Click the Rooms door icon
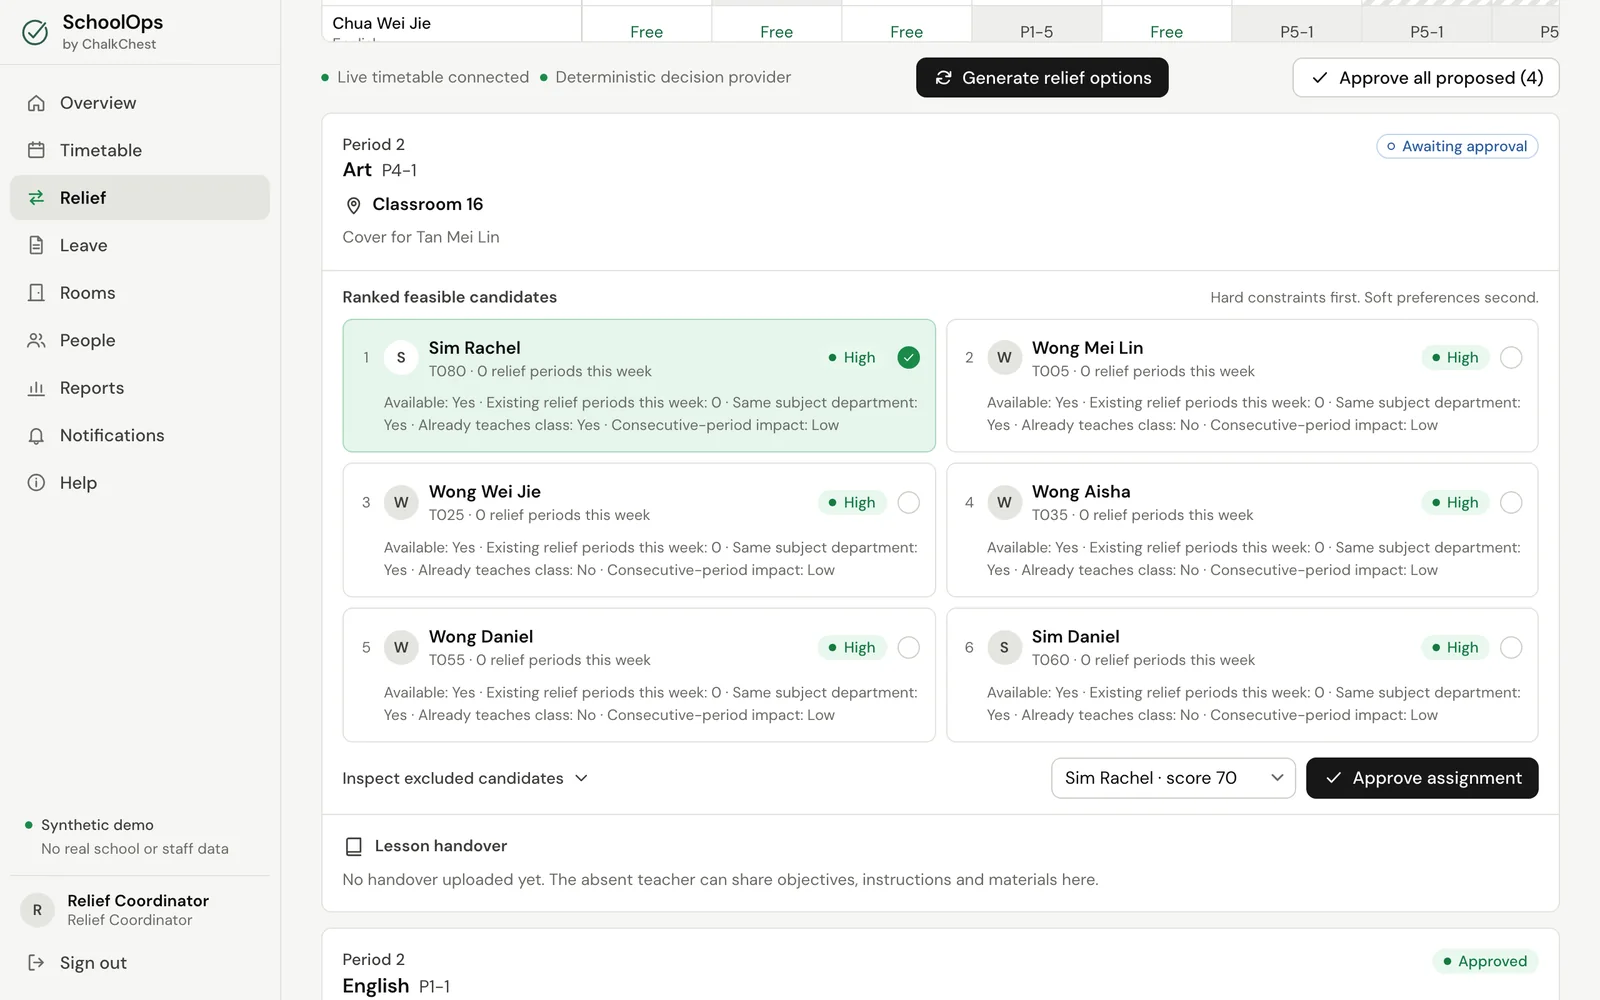The height and width of the screenshot is (1000, 1600). click(x=36, y=293)
